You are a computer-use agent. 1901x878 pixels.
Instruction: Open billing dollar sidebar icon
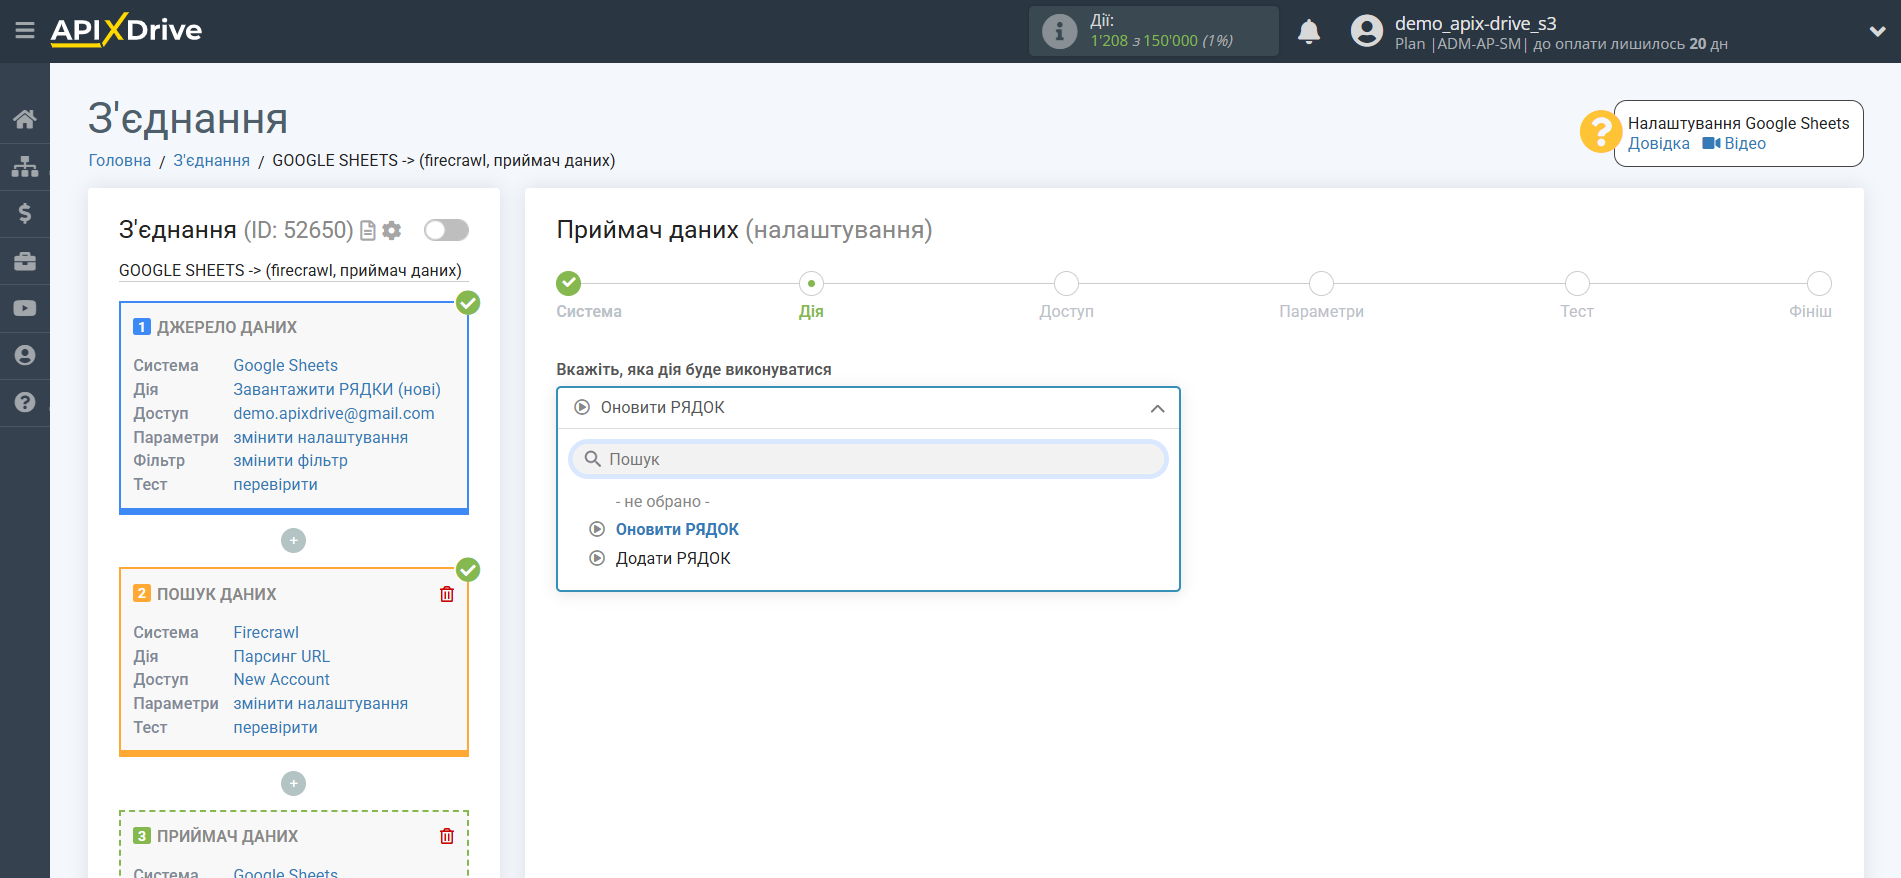(25, 213)
